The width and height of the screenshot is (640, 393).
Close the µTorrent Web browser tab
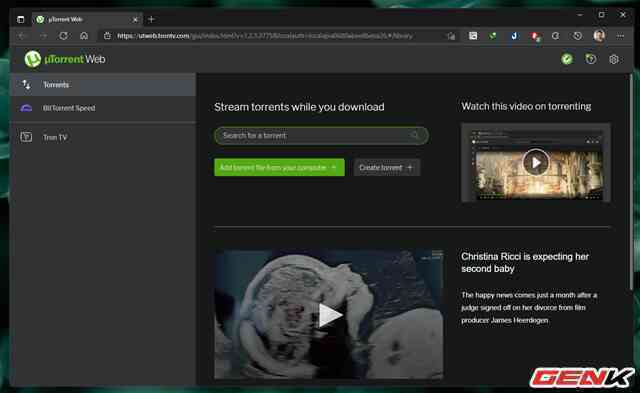click(x=135, y=19)
